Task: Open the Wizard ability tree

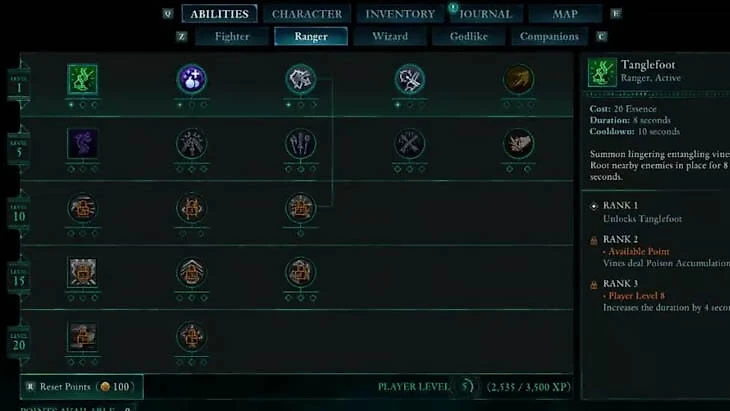Action: (390, 36)
